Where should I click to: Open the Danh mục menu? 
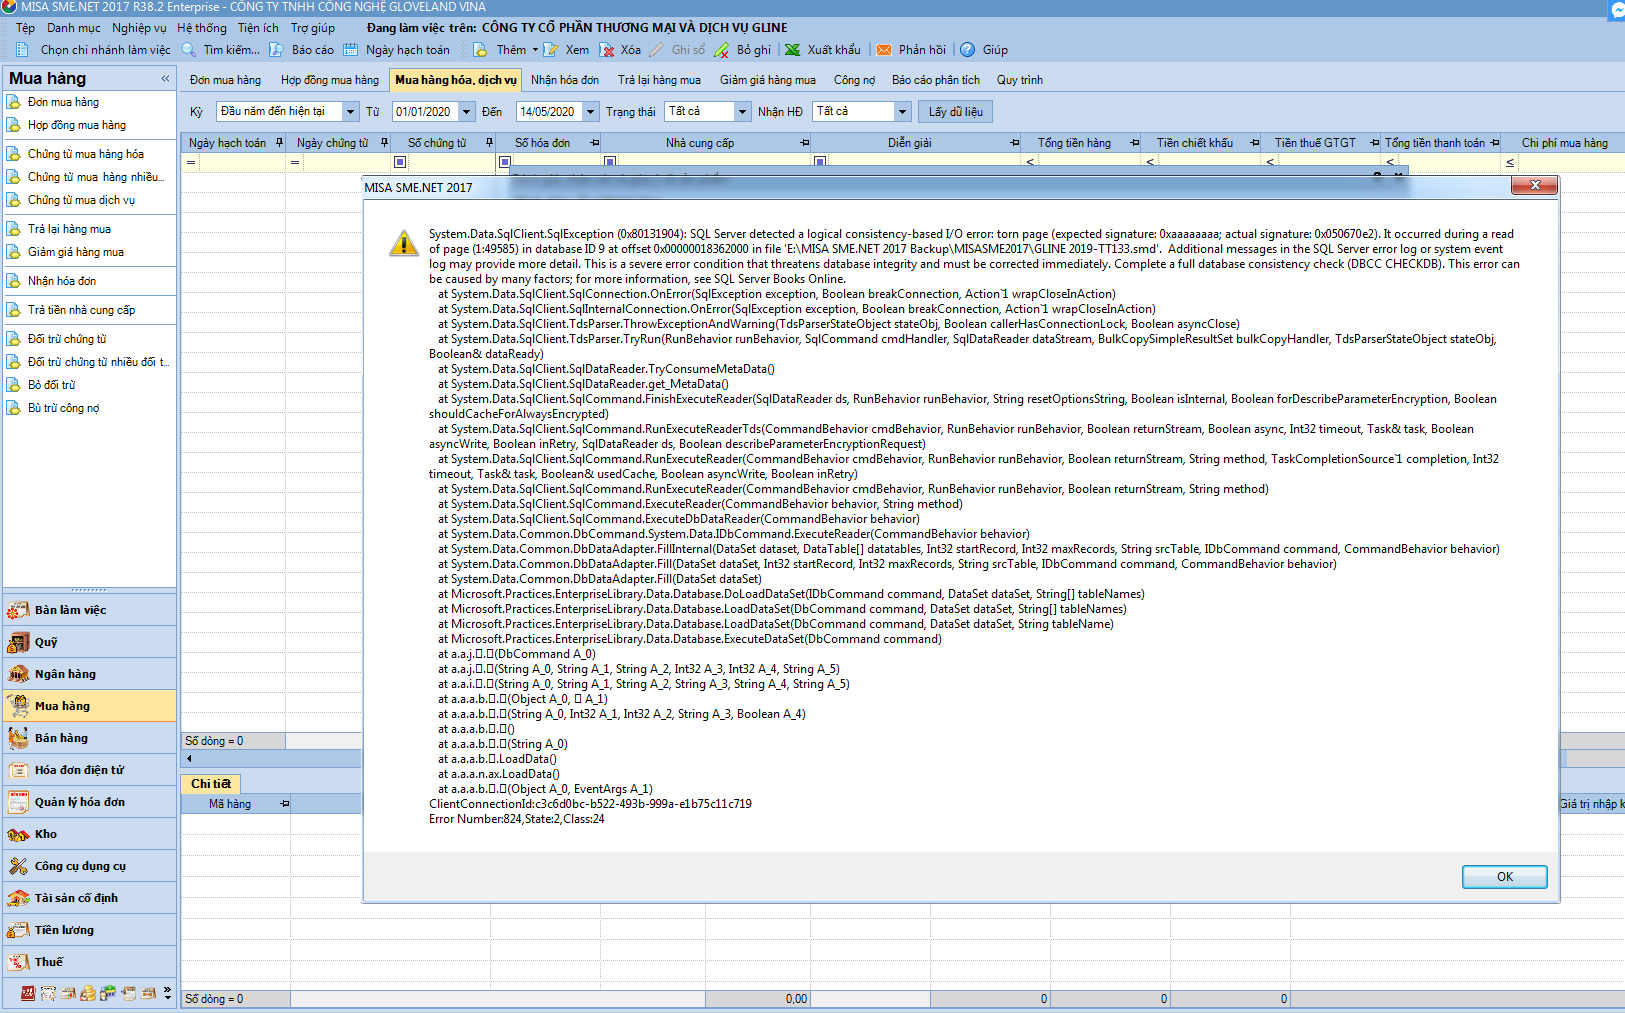pos(73,28)
